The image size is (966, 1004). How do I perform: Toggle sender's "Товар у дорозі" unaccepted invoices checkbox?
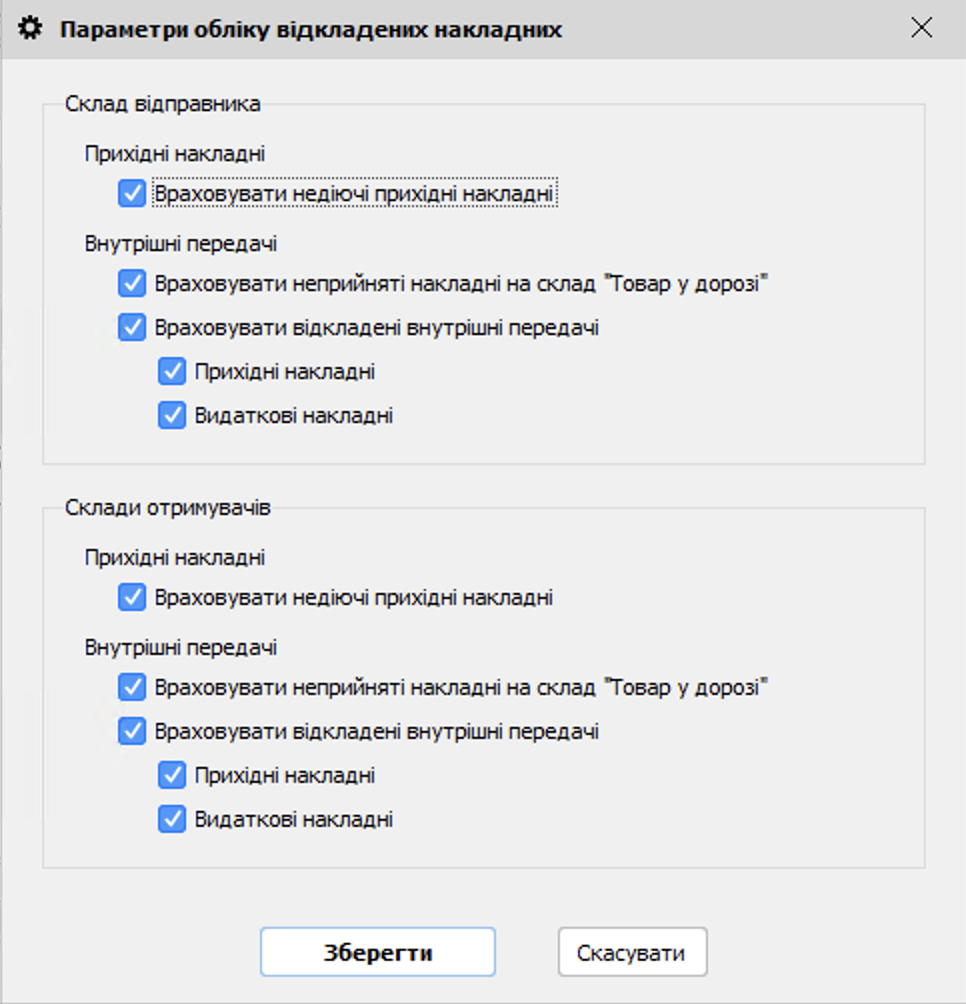pyautogui.click(x=132, y=284)
